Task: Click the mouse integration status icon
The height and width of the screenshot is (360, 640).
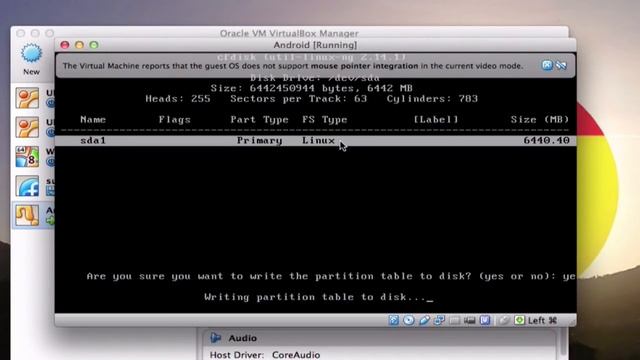Action: click(x=504, y=320)
